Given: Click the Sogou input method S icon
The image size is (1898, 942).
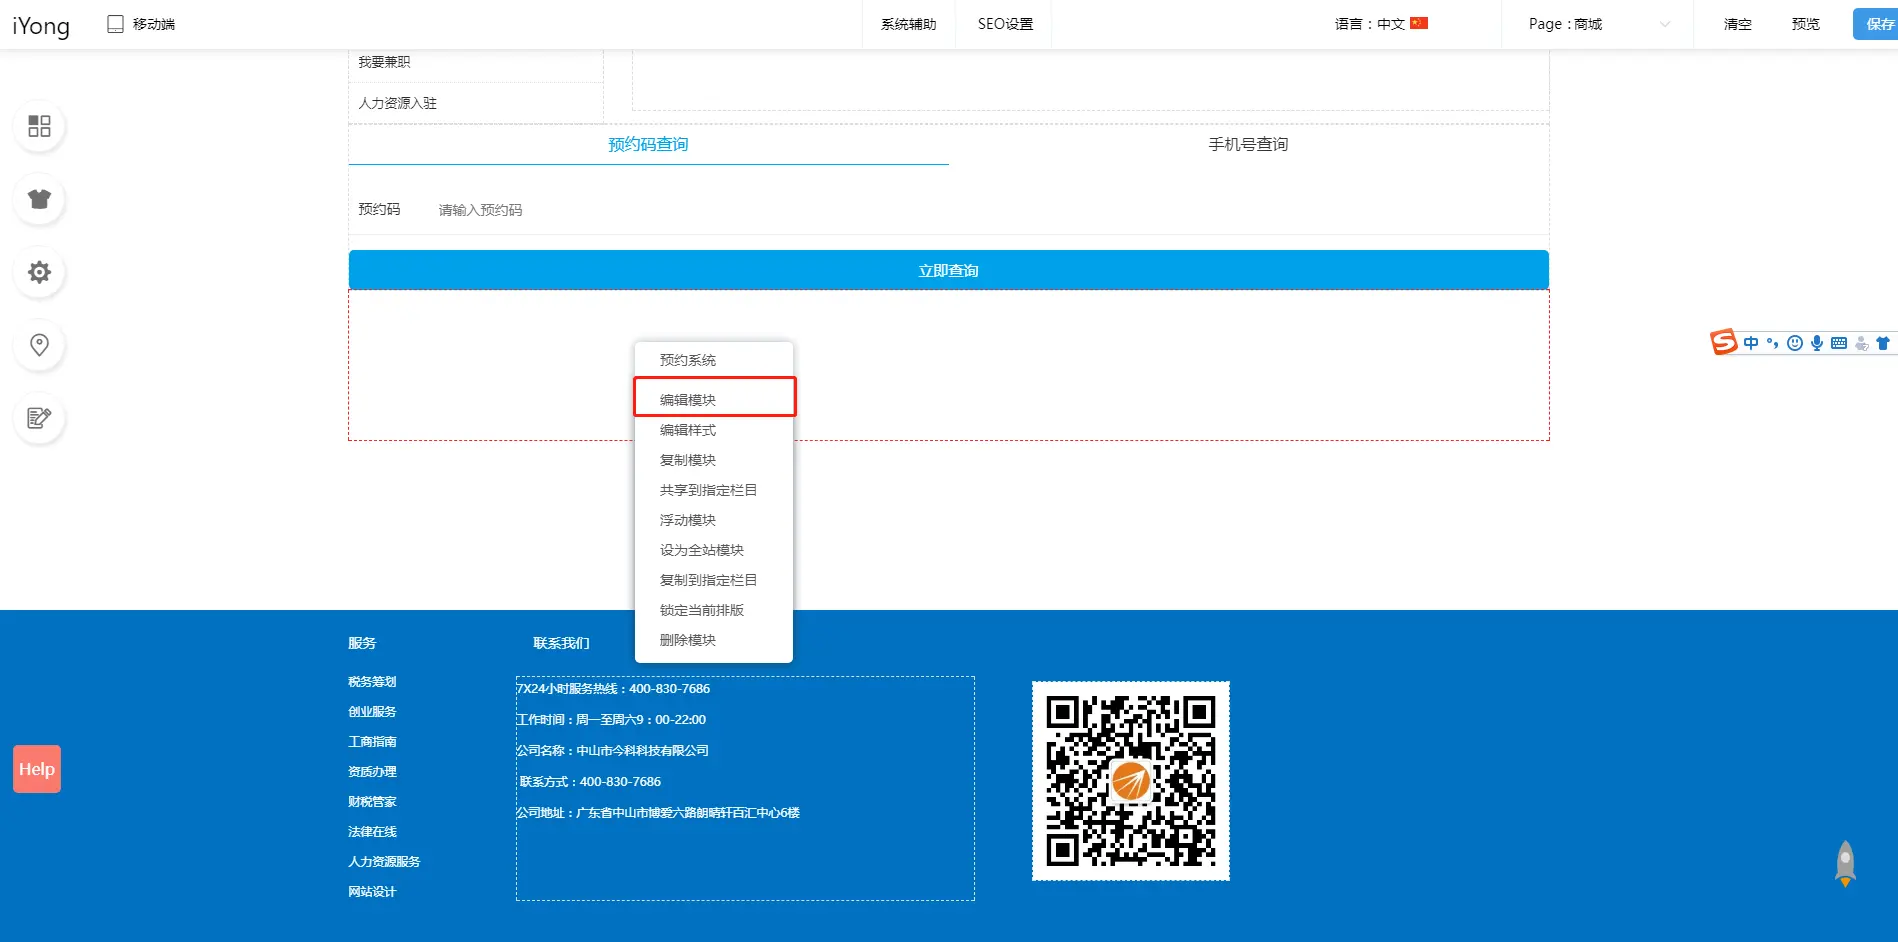Looking at the screenshot, I should coord(1724,343).
